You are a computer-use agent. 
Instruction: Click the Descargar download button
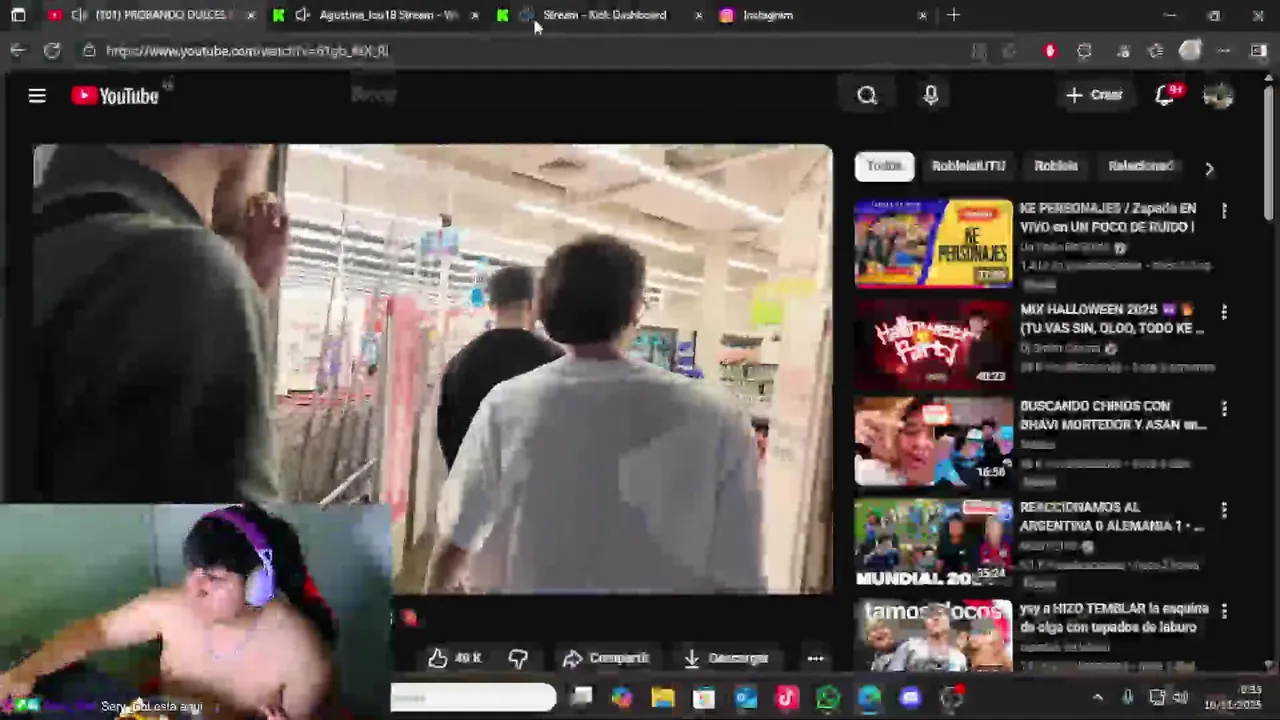(x=726, y=658)
